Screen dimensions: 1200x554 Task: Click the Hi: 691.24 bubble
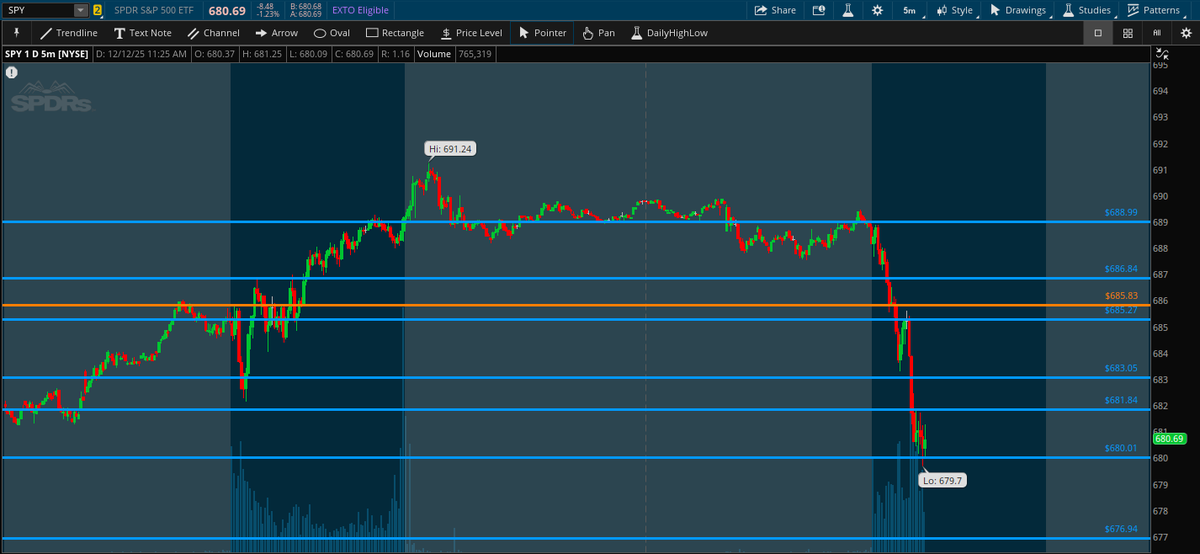[450, 149]
